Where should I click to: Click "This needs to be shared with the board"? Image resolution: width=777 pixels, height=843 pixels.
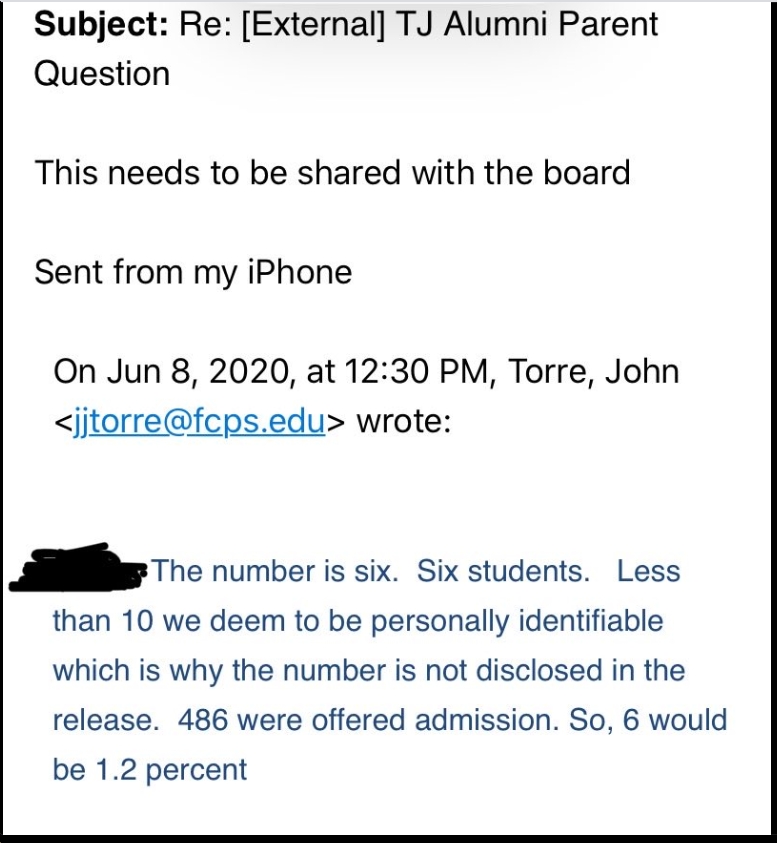click(332, 173)
